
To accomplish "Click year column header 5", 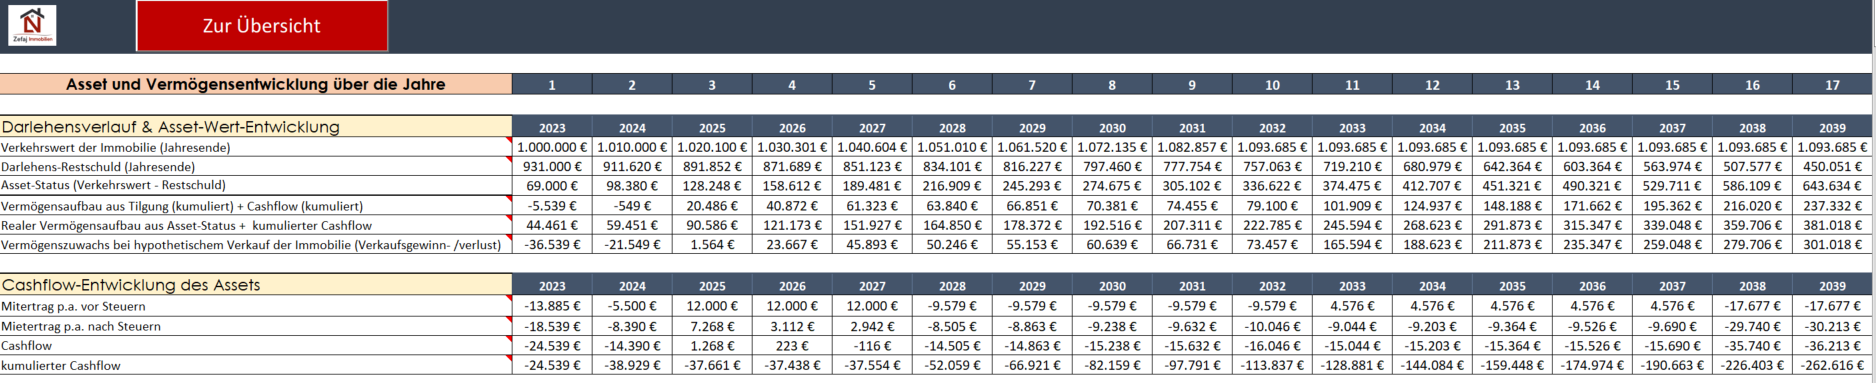I will [872, 85].
